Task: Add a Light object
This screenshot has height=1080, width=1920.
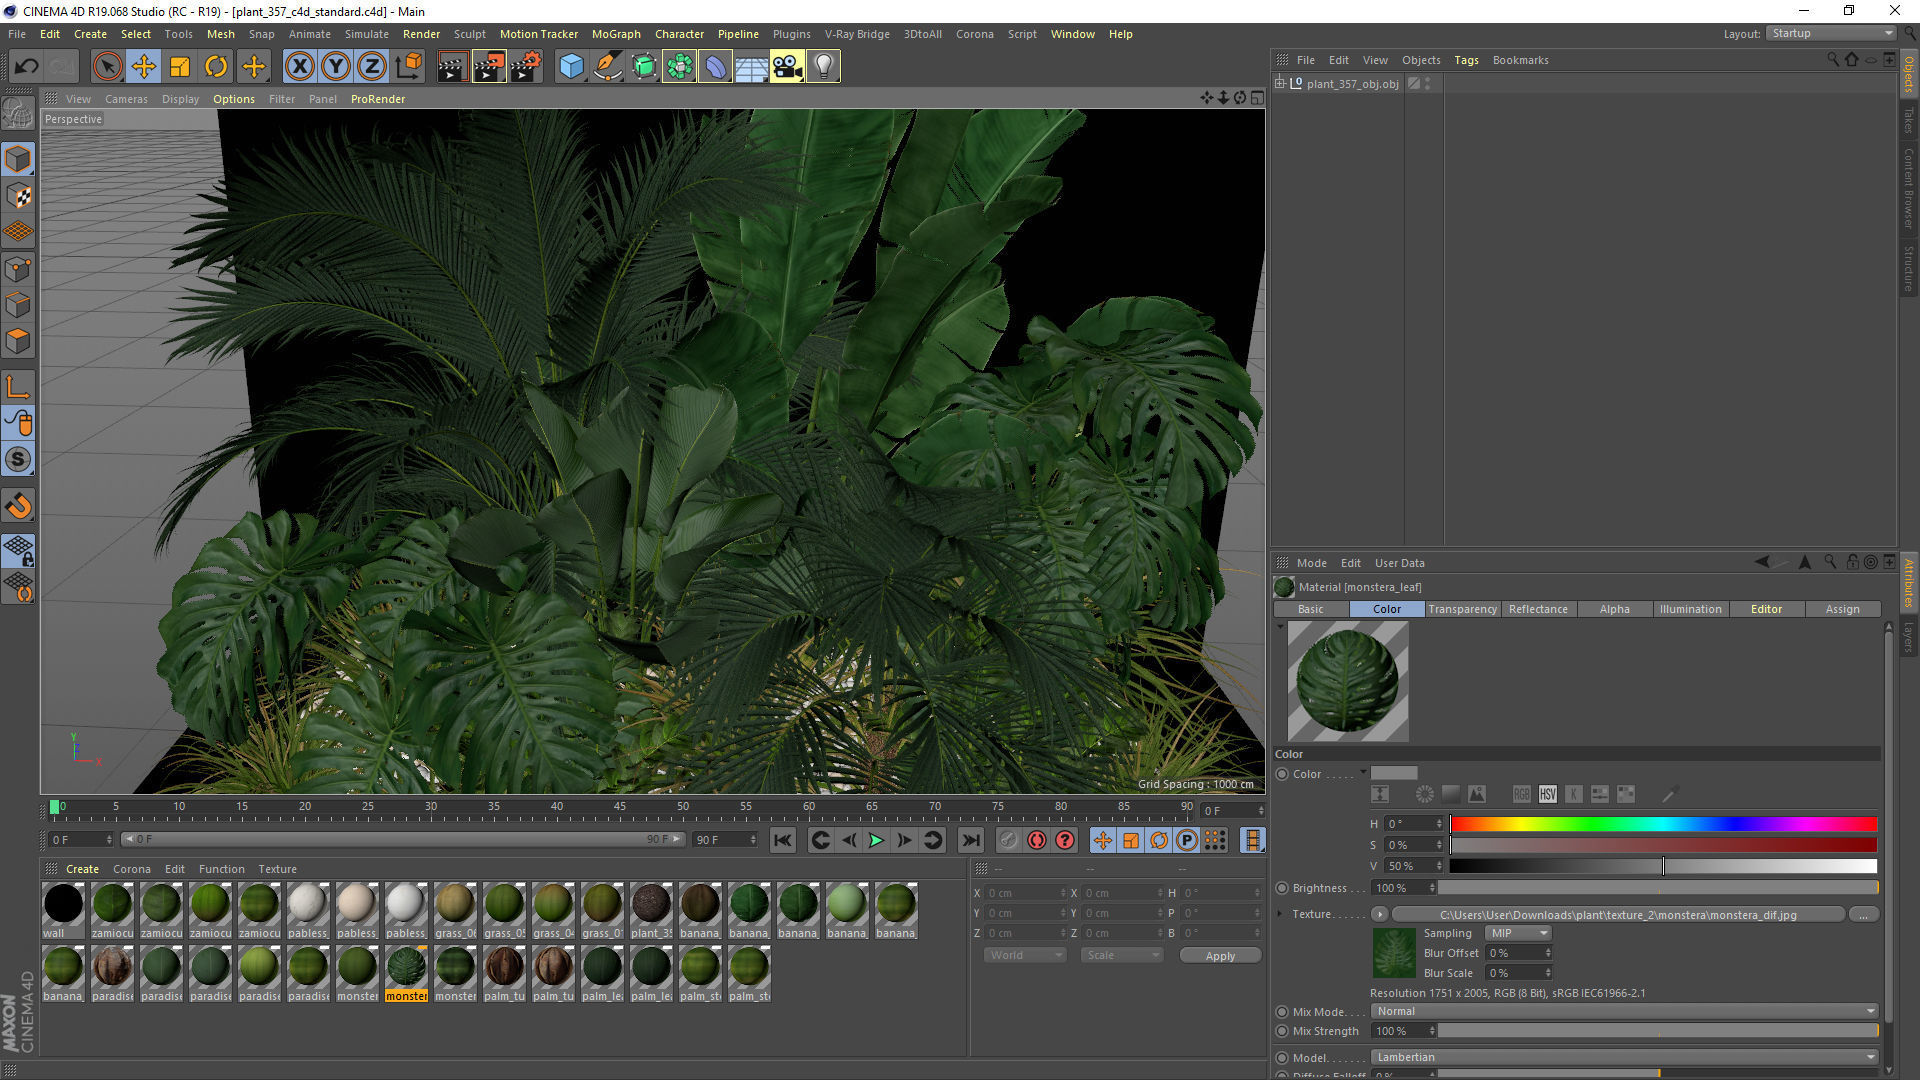Action: pos(823,67)
